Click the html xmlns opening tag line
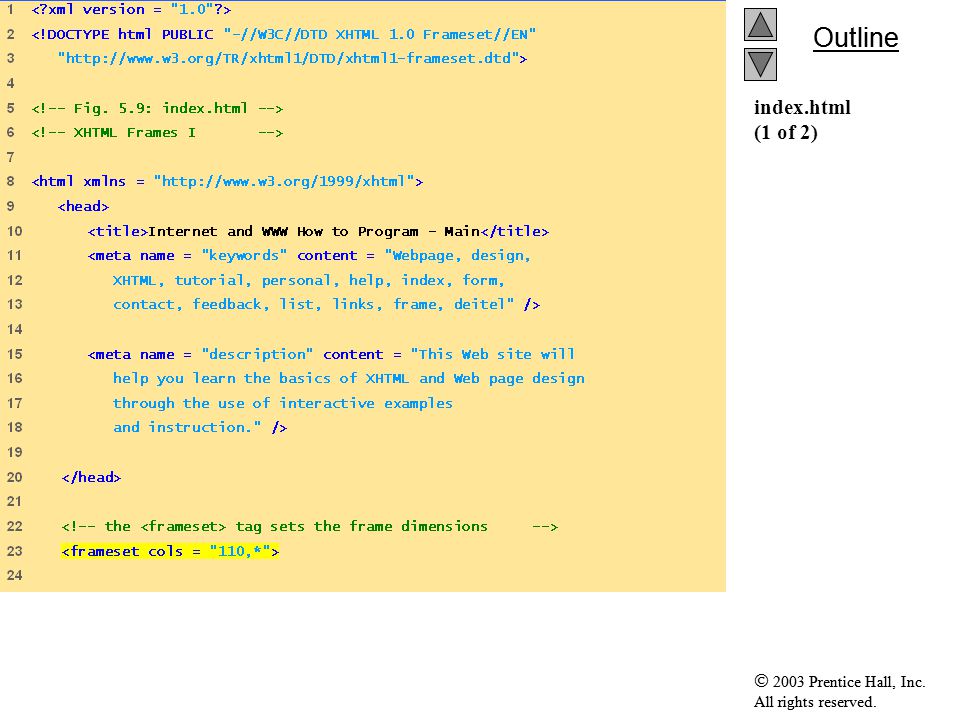960x720 pixels. [227, 182]
